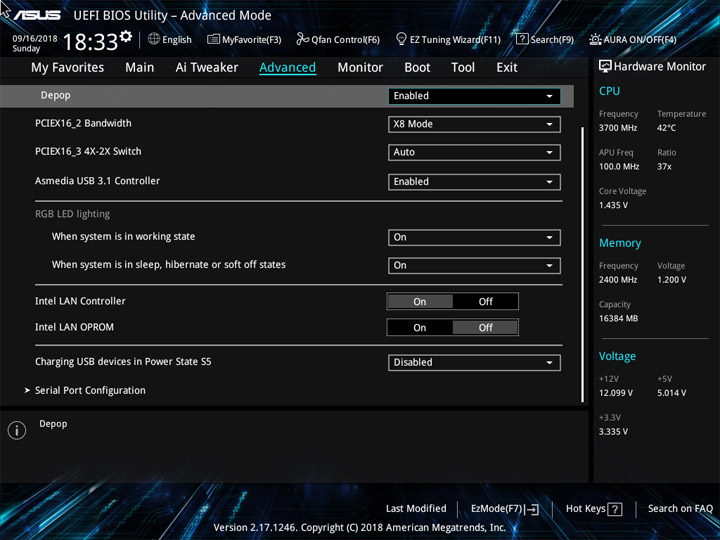
Task: Click the settings list vertical scrollbar
Action: (583, 264)
